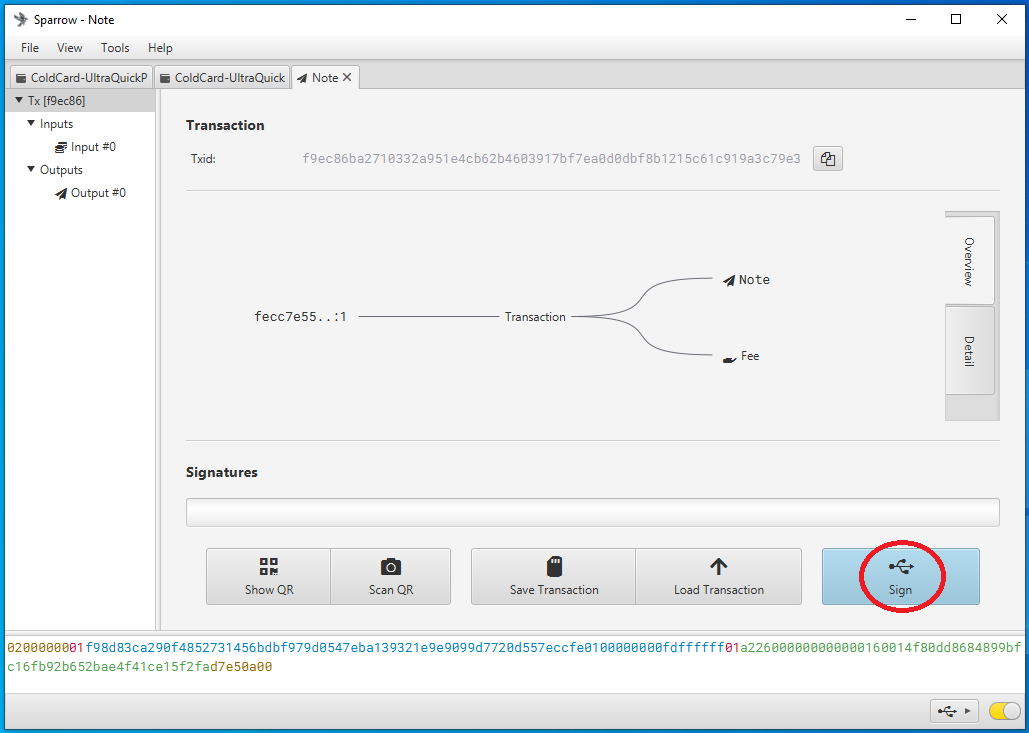Screen dimensions: 1029x733
Task: Copy the transaction ID to clipboard
Action: point(828,159)
